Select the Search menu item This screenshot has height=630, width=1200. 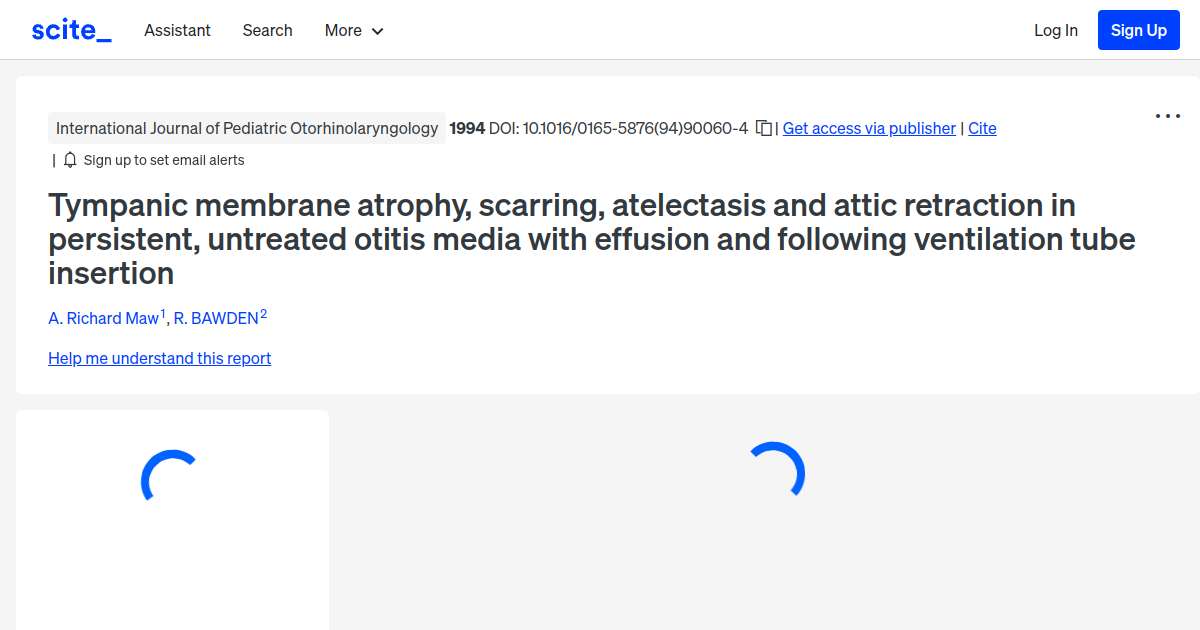click(267, 30)
